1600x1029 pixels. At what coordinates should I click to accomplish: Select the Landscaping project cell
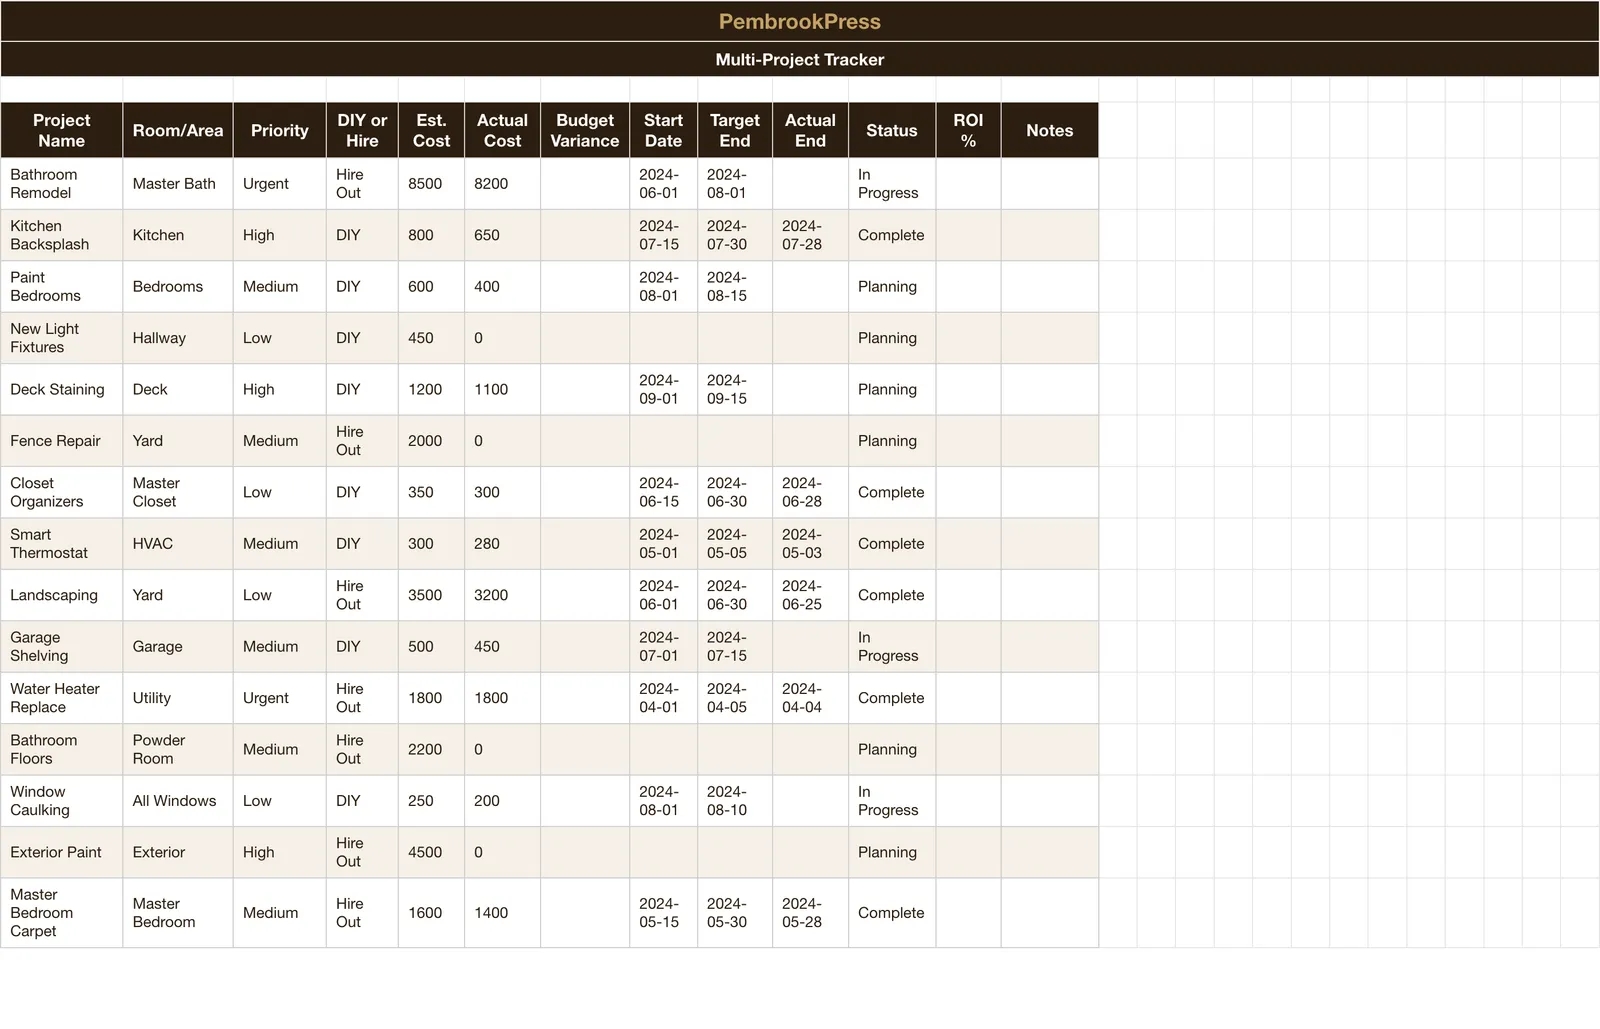(x=62, y=595)
